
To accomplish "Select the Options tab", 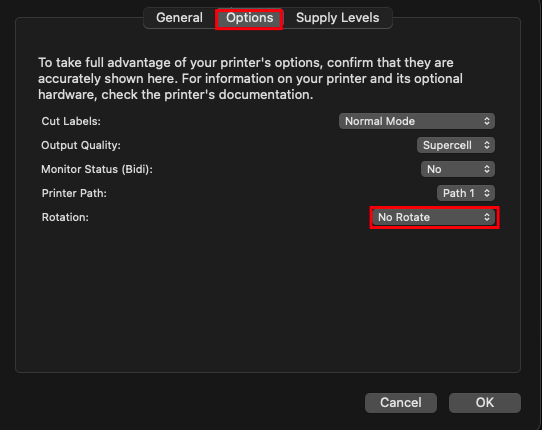I will 249,18.
